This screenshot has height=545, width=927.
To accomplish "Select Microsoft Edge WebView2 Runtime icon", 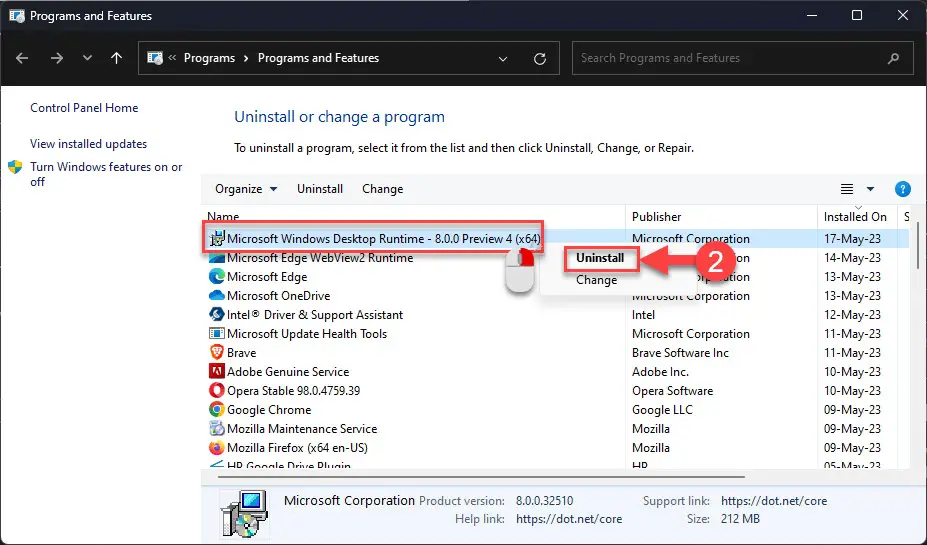I will [217, 258].
